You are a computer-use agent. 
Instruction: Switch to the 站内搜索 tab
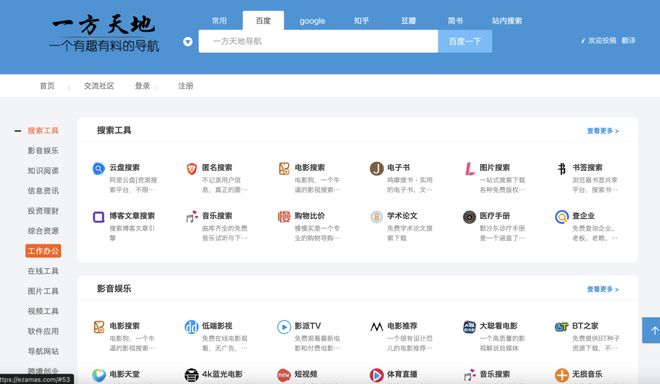(507, 21)
